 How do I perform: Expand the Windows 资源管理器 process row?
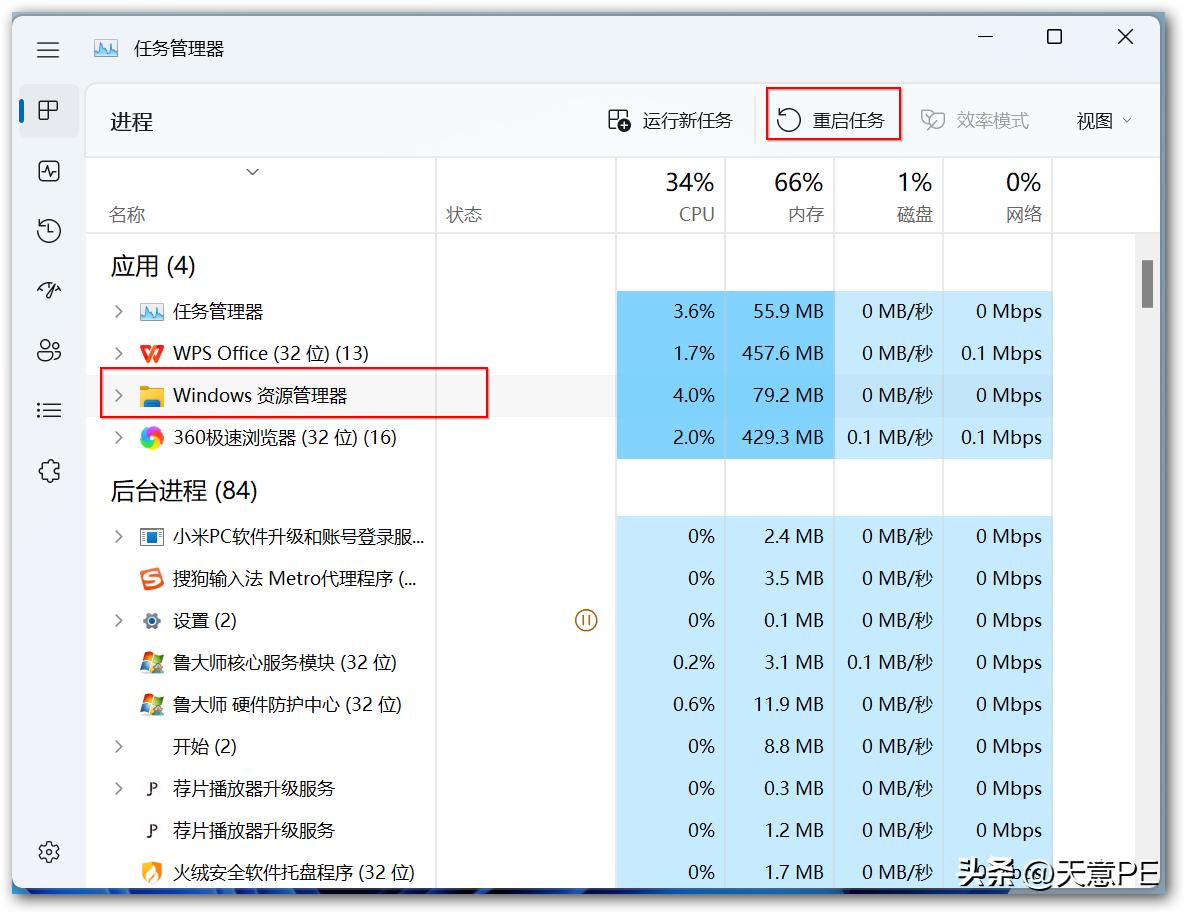pos(117,395)
